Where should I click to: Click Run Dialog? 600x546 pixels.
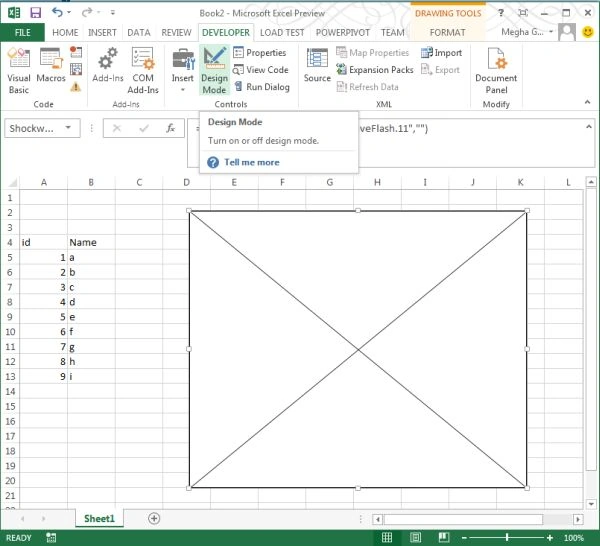(x=262, y=87)
